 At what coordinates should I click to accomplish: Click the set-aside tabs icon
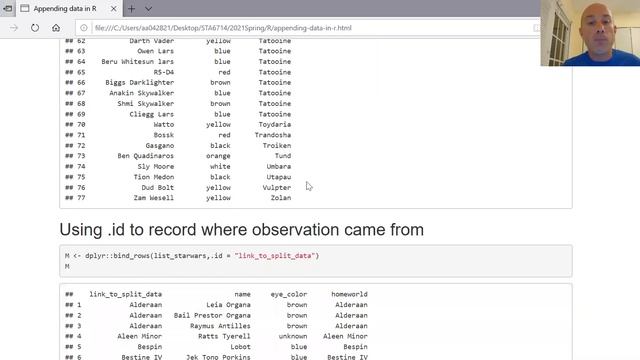(7, 8)
